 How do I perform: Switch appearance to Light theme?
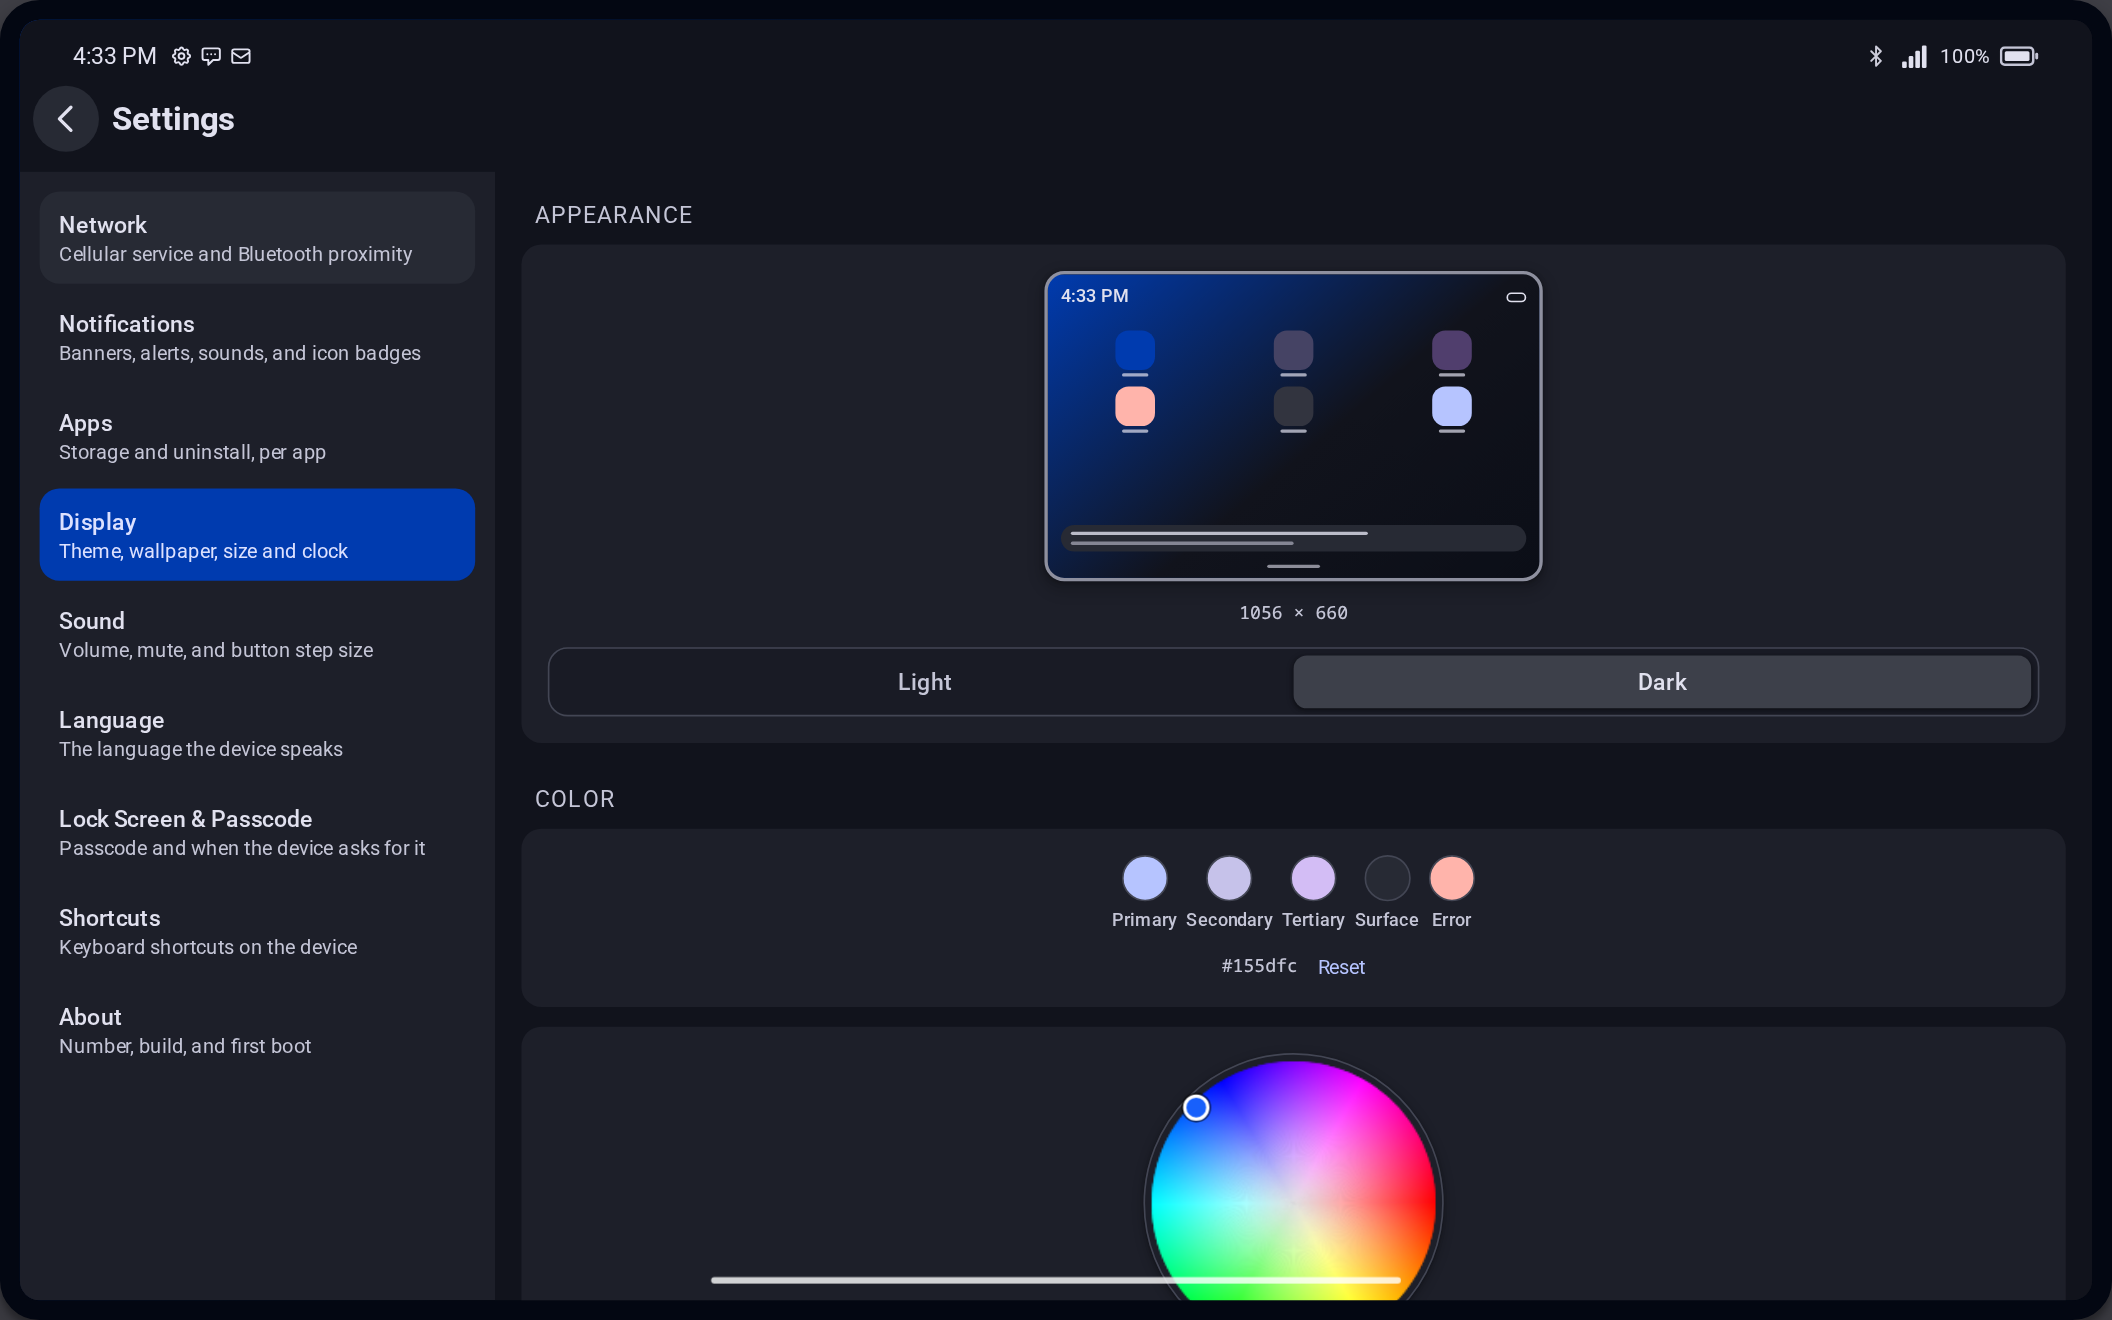[x=924, y=682]
